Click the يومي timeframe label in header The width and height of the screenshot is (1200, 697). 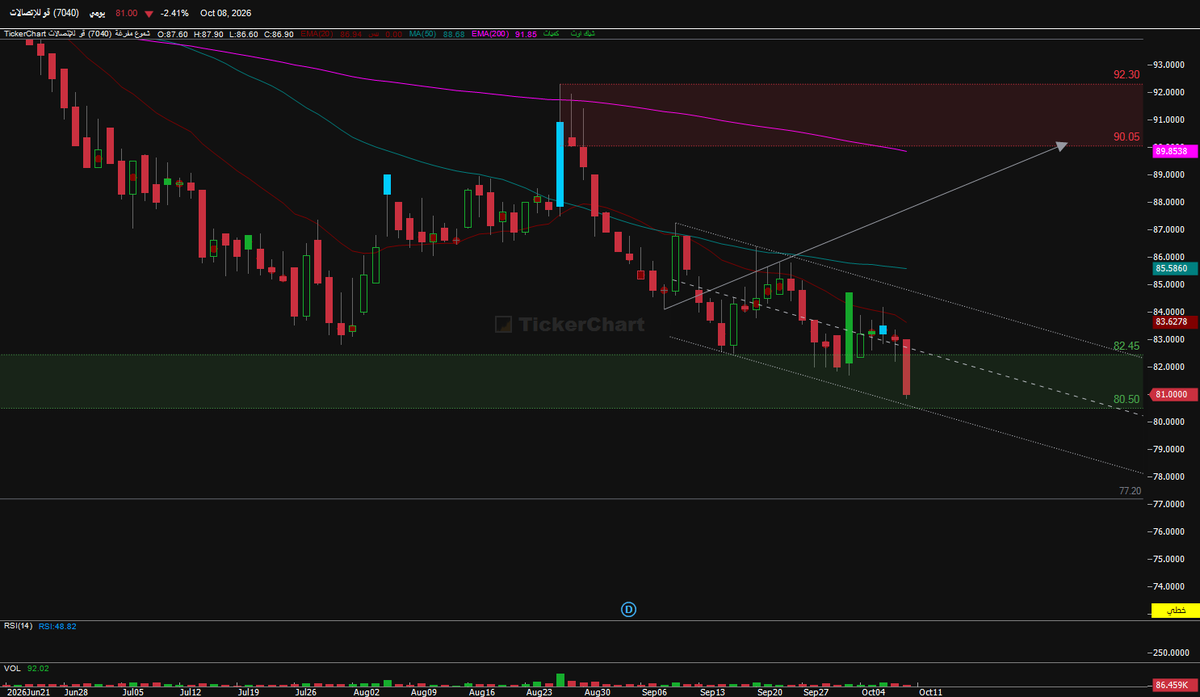(98, 14)
